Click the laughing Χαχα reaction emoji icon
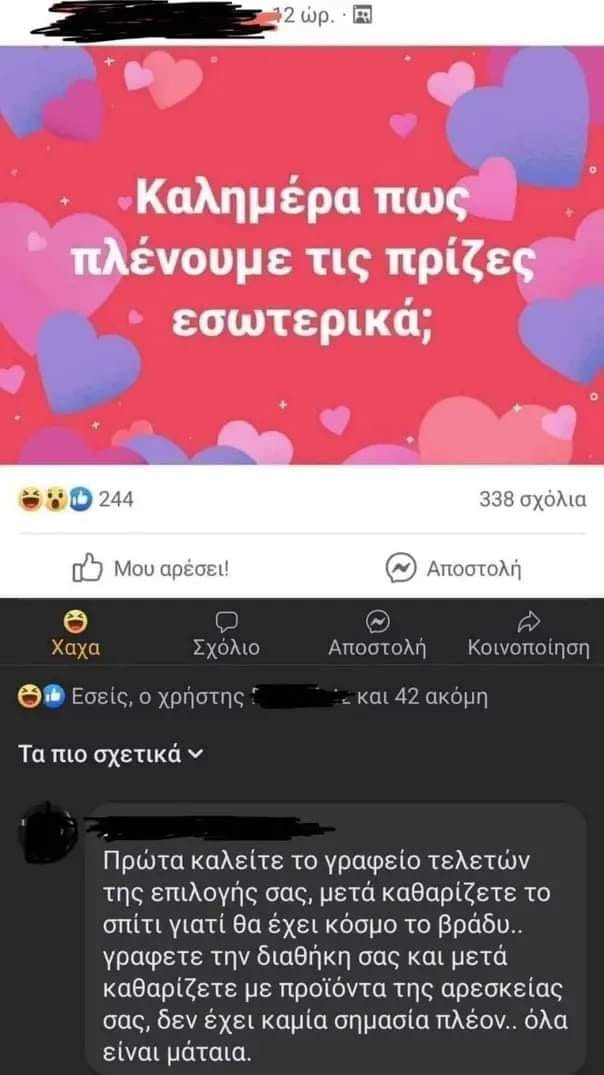This screenshot has width=604, height=1075. pyautogui.click(x=73, y=621)
